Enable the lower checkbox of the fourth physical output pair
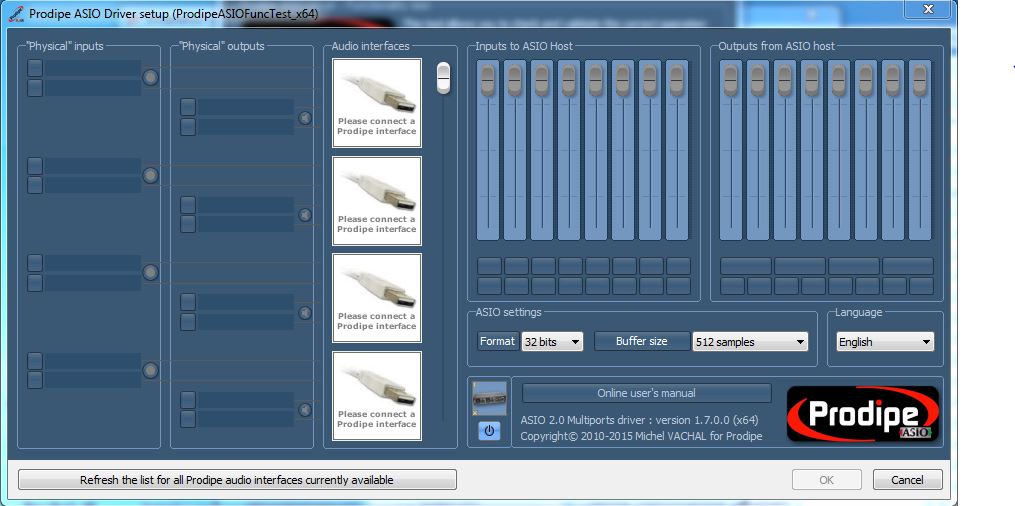The image size is (1015, 506). click(x=188, y=419)
